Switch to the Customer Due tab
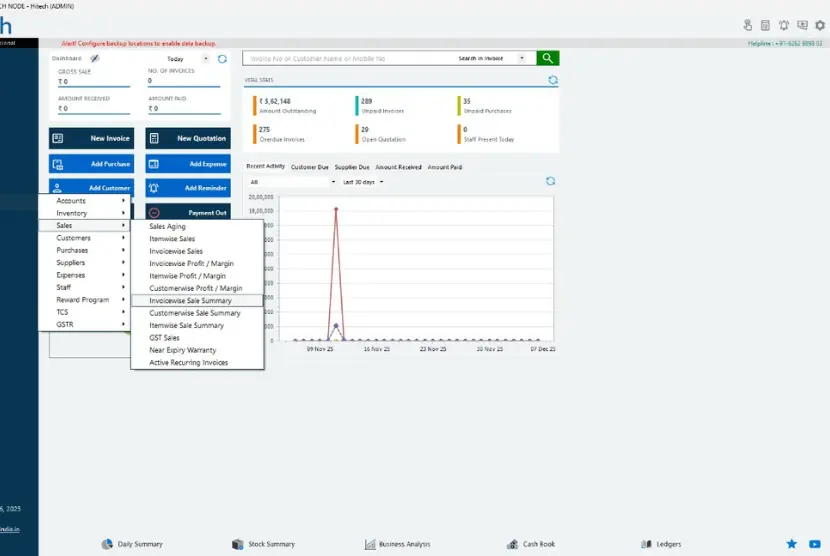830x556 pixels. [310, 167]
